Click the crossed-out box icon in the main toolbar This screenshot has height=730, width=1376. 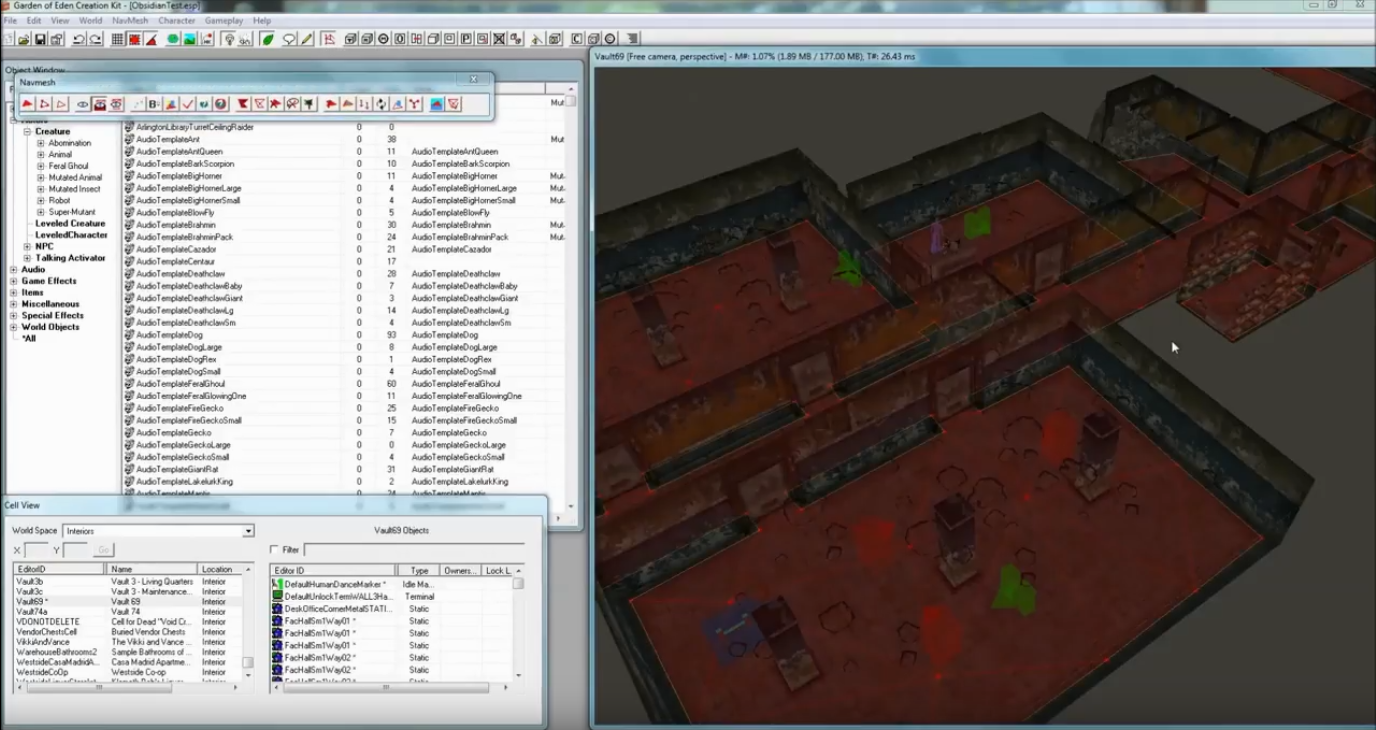tap(499, 40)
